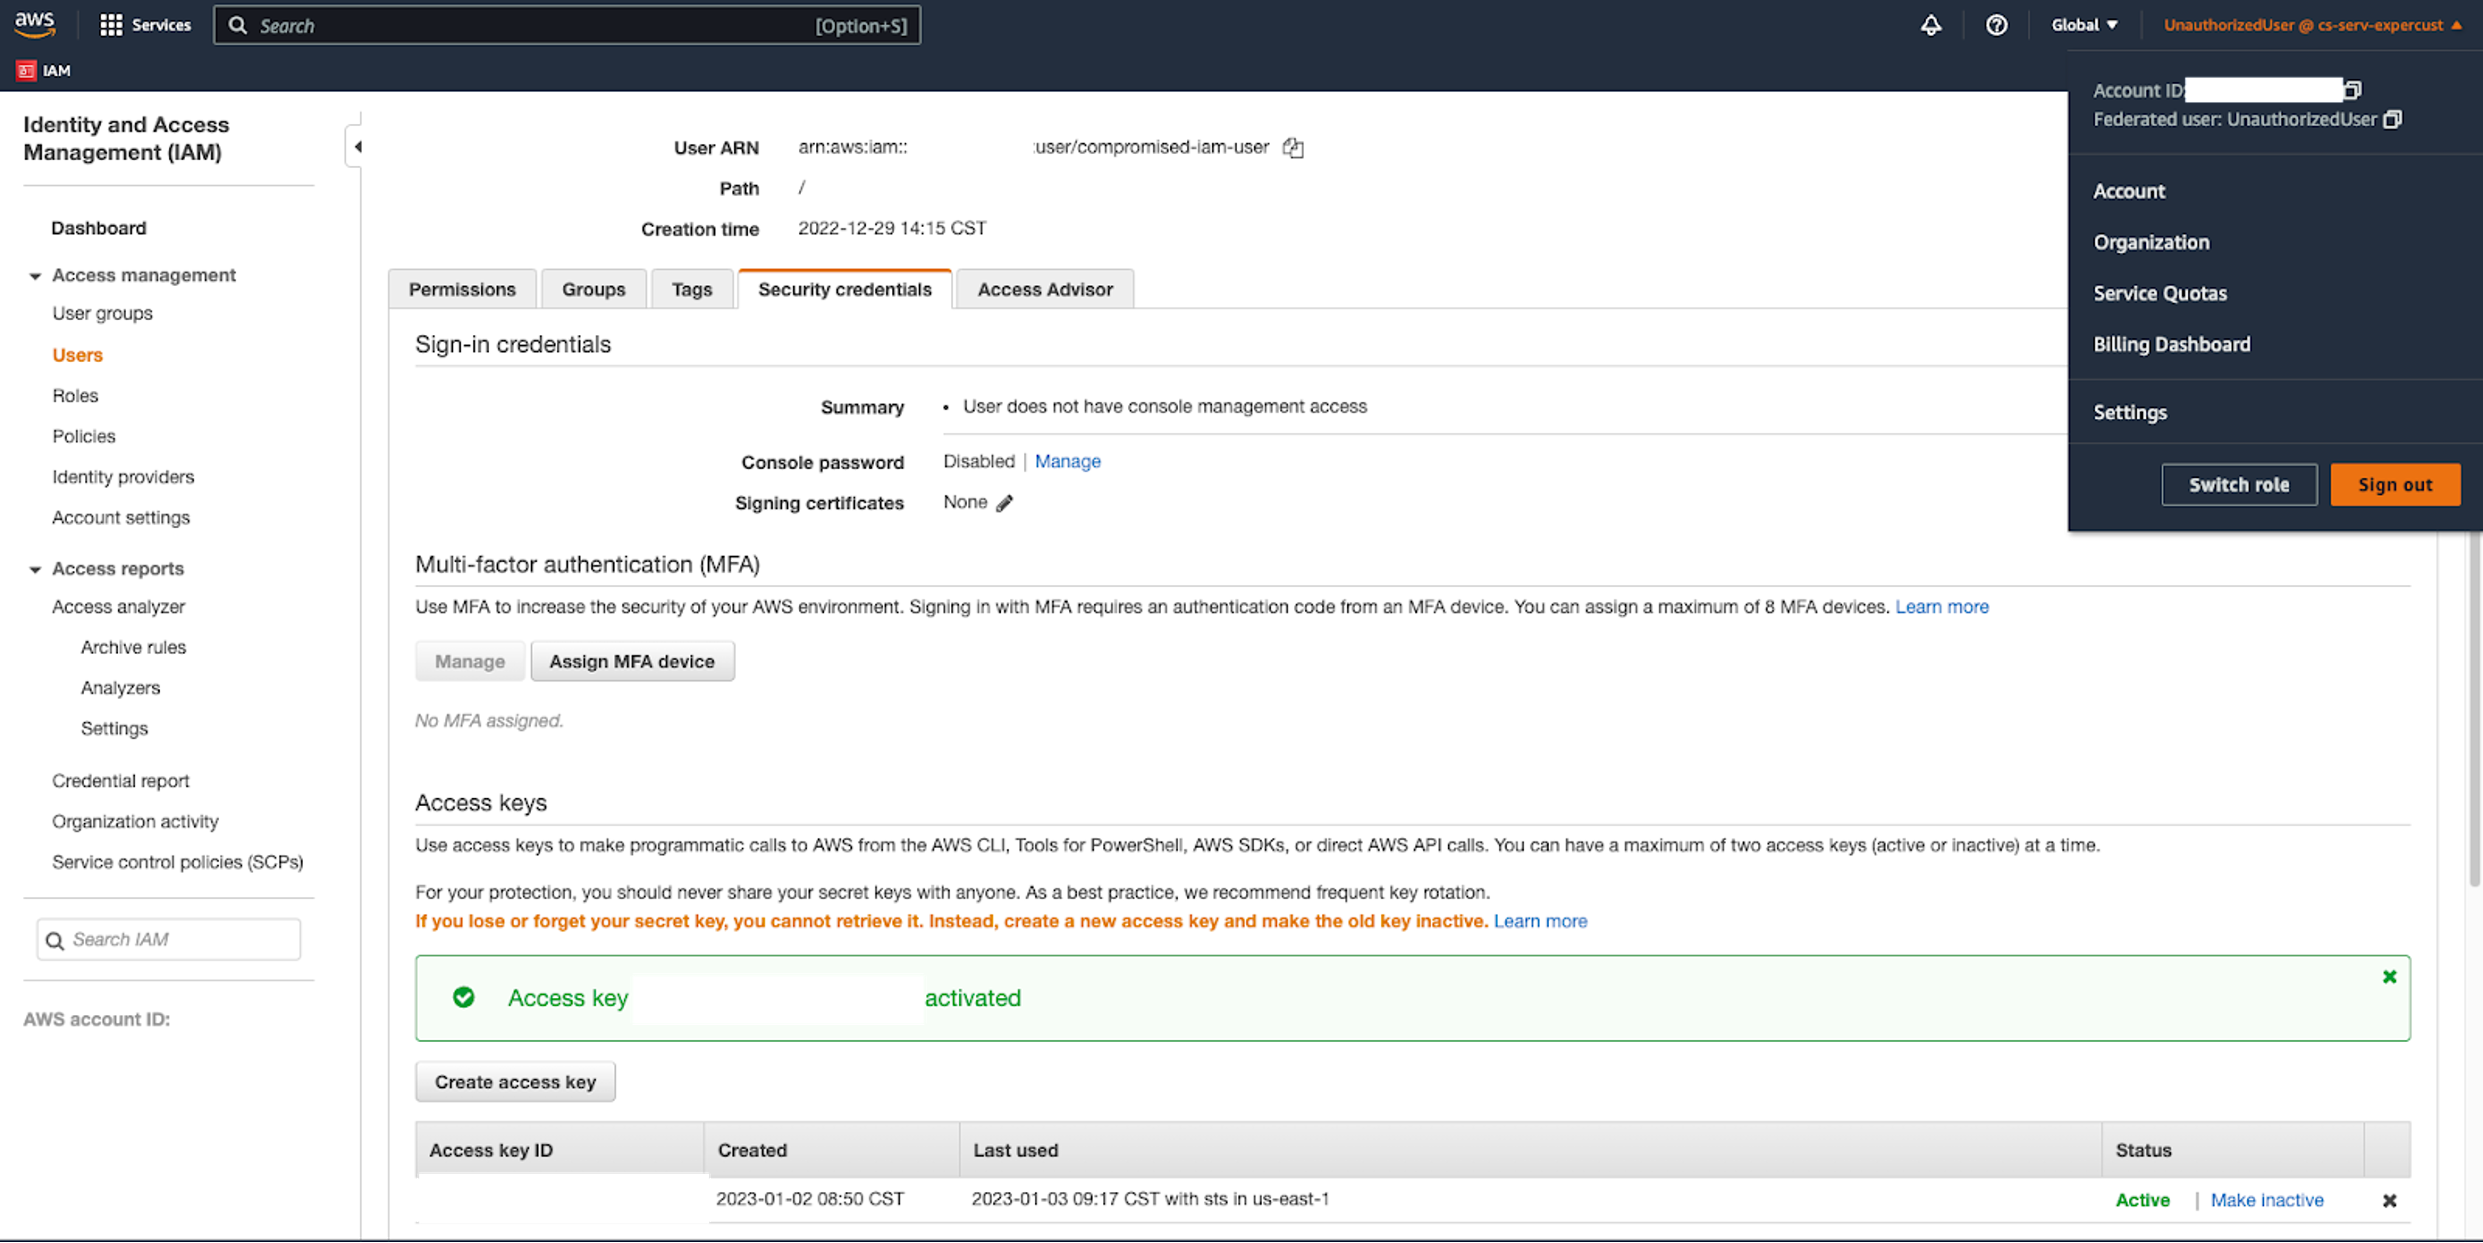The image size is (2483, 1243).
Task: Click the orange Sign out button
Action: tap(2394, 484)
